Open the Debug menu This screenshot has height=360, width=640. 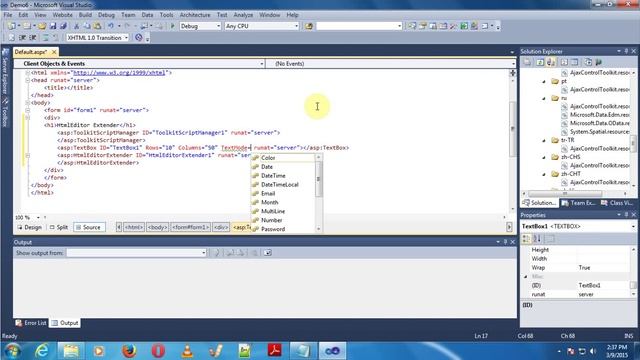click(x=106, y=15)
